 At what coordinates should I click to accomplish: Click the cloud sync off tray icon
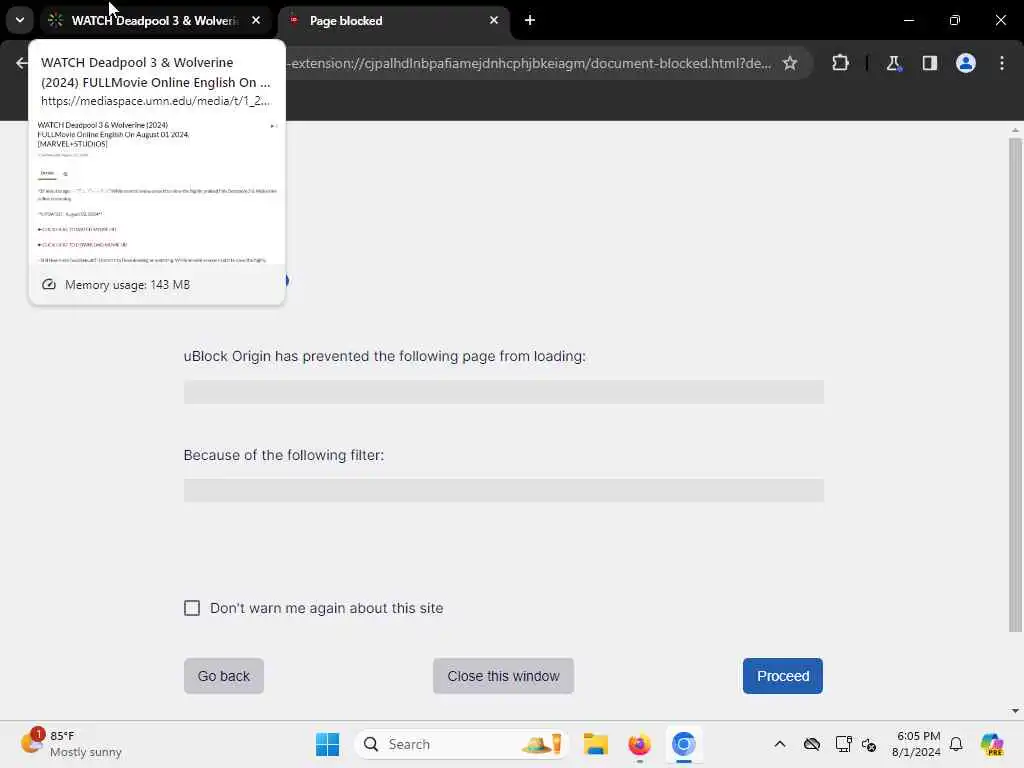pos(812,744)
